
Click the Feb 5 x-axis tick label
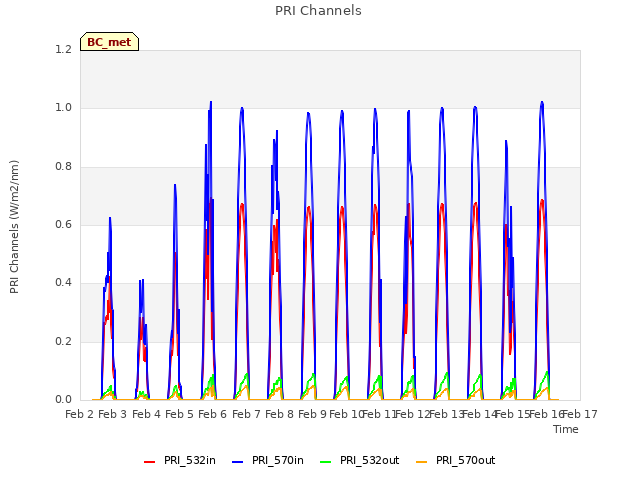tap(180, 414)
